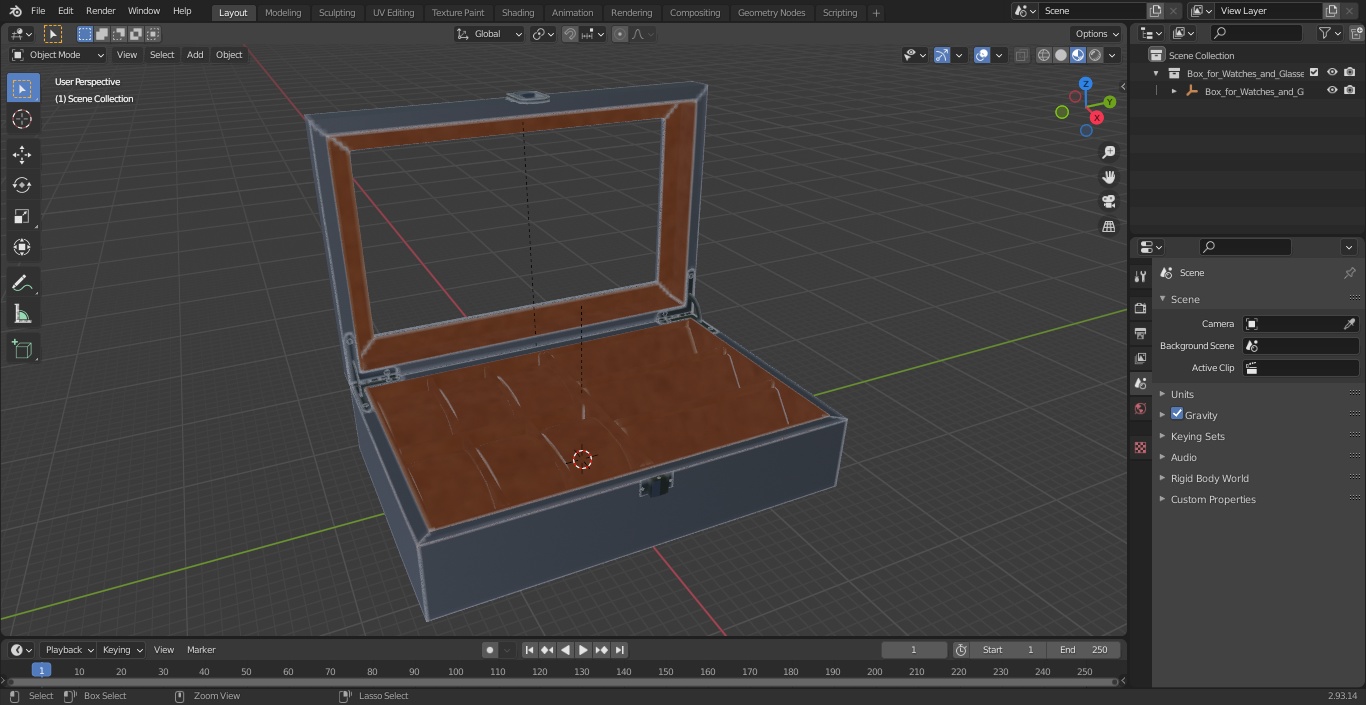Open View Layer properties tab
The width and height of the screenshot is (1366, 705).
[1140, 358]
